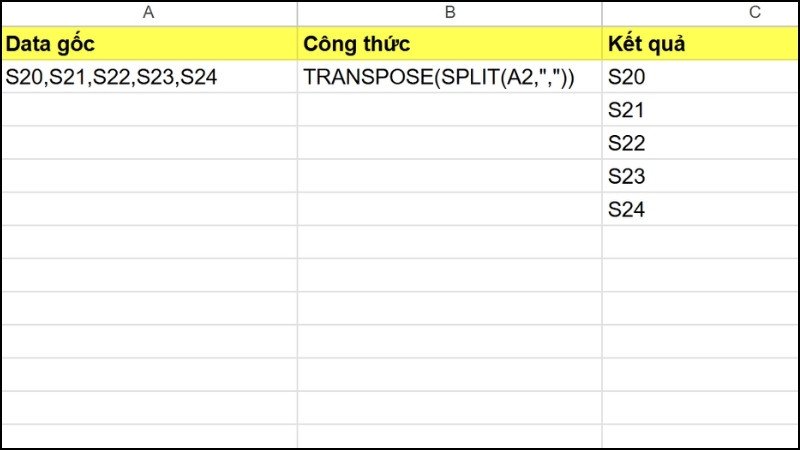Viewport: 800px width, 450px height.
Task: Click the empty column B cell beside S24
Action: (449, 209)
